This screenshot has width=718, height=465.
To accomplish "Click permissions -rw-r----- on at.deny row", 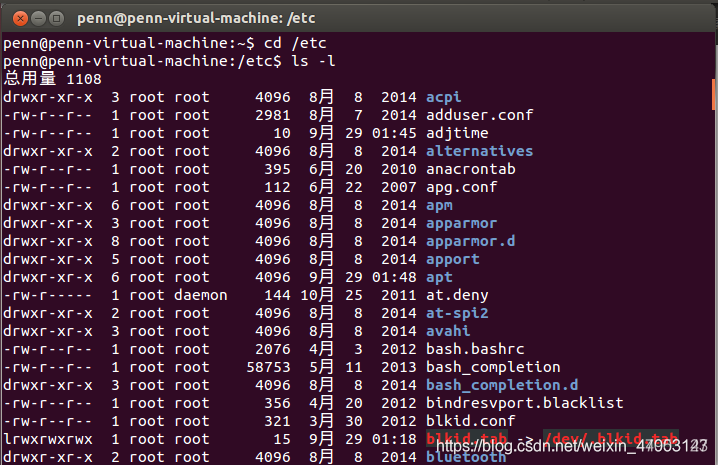I will click(x=48, y=295).
